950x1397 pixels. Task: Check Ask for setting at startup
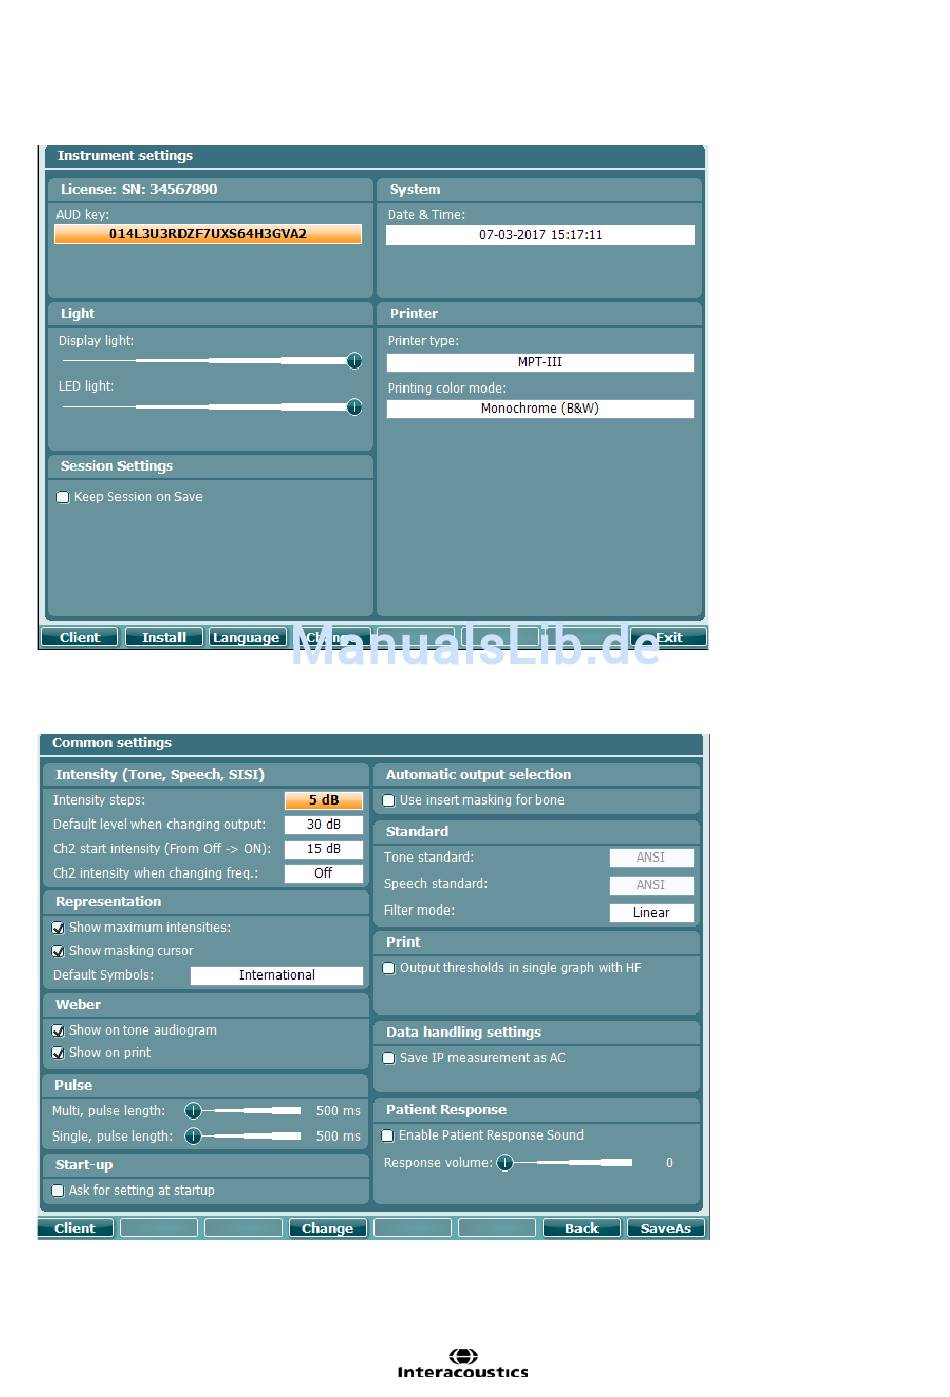click(x=58, y=1191)
